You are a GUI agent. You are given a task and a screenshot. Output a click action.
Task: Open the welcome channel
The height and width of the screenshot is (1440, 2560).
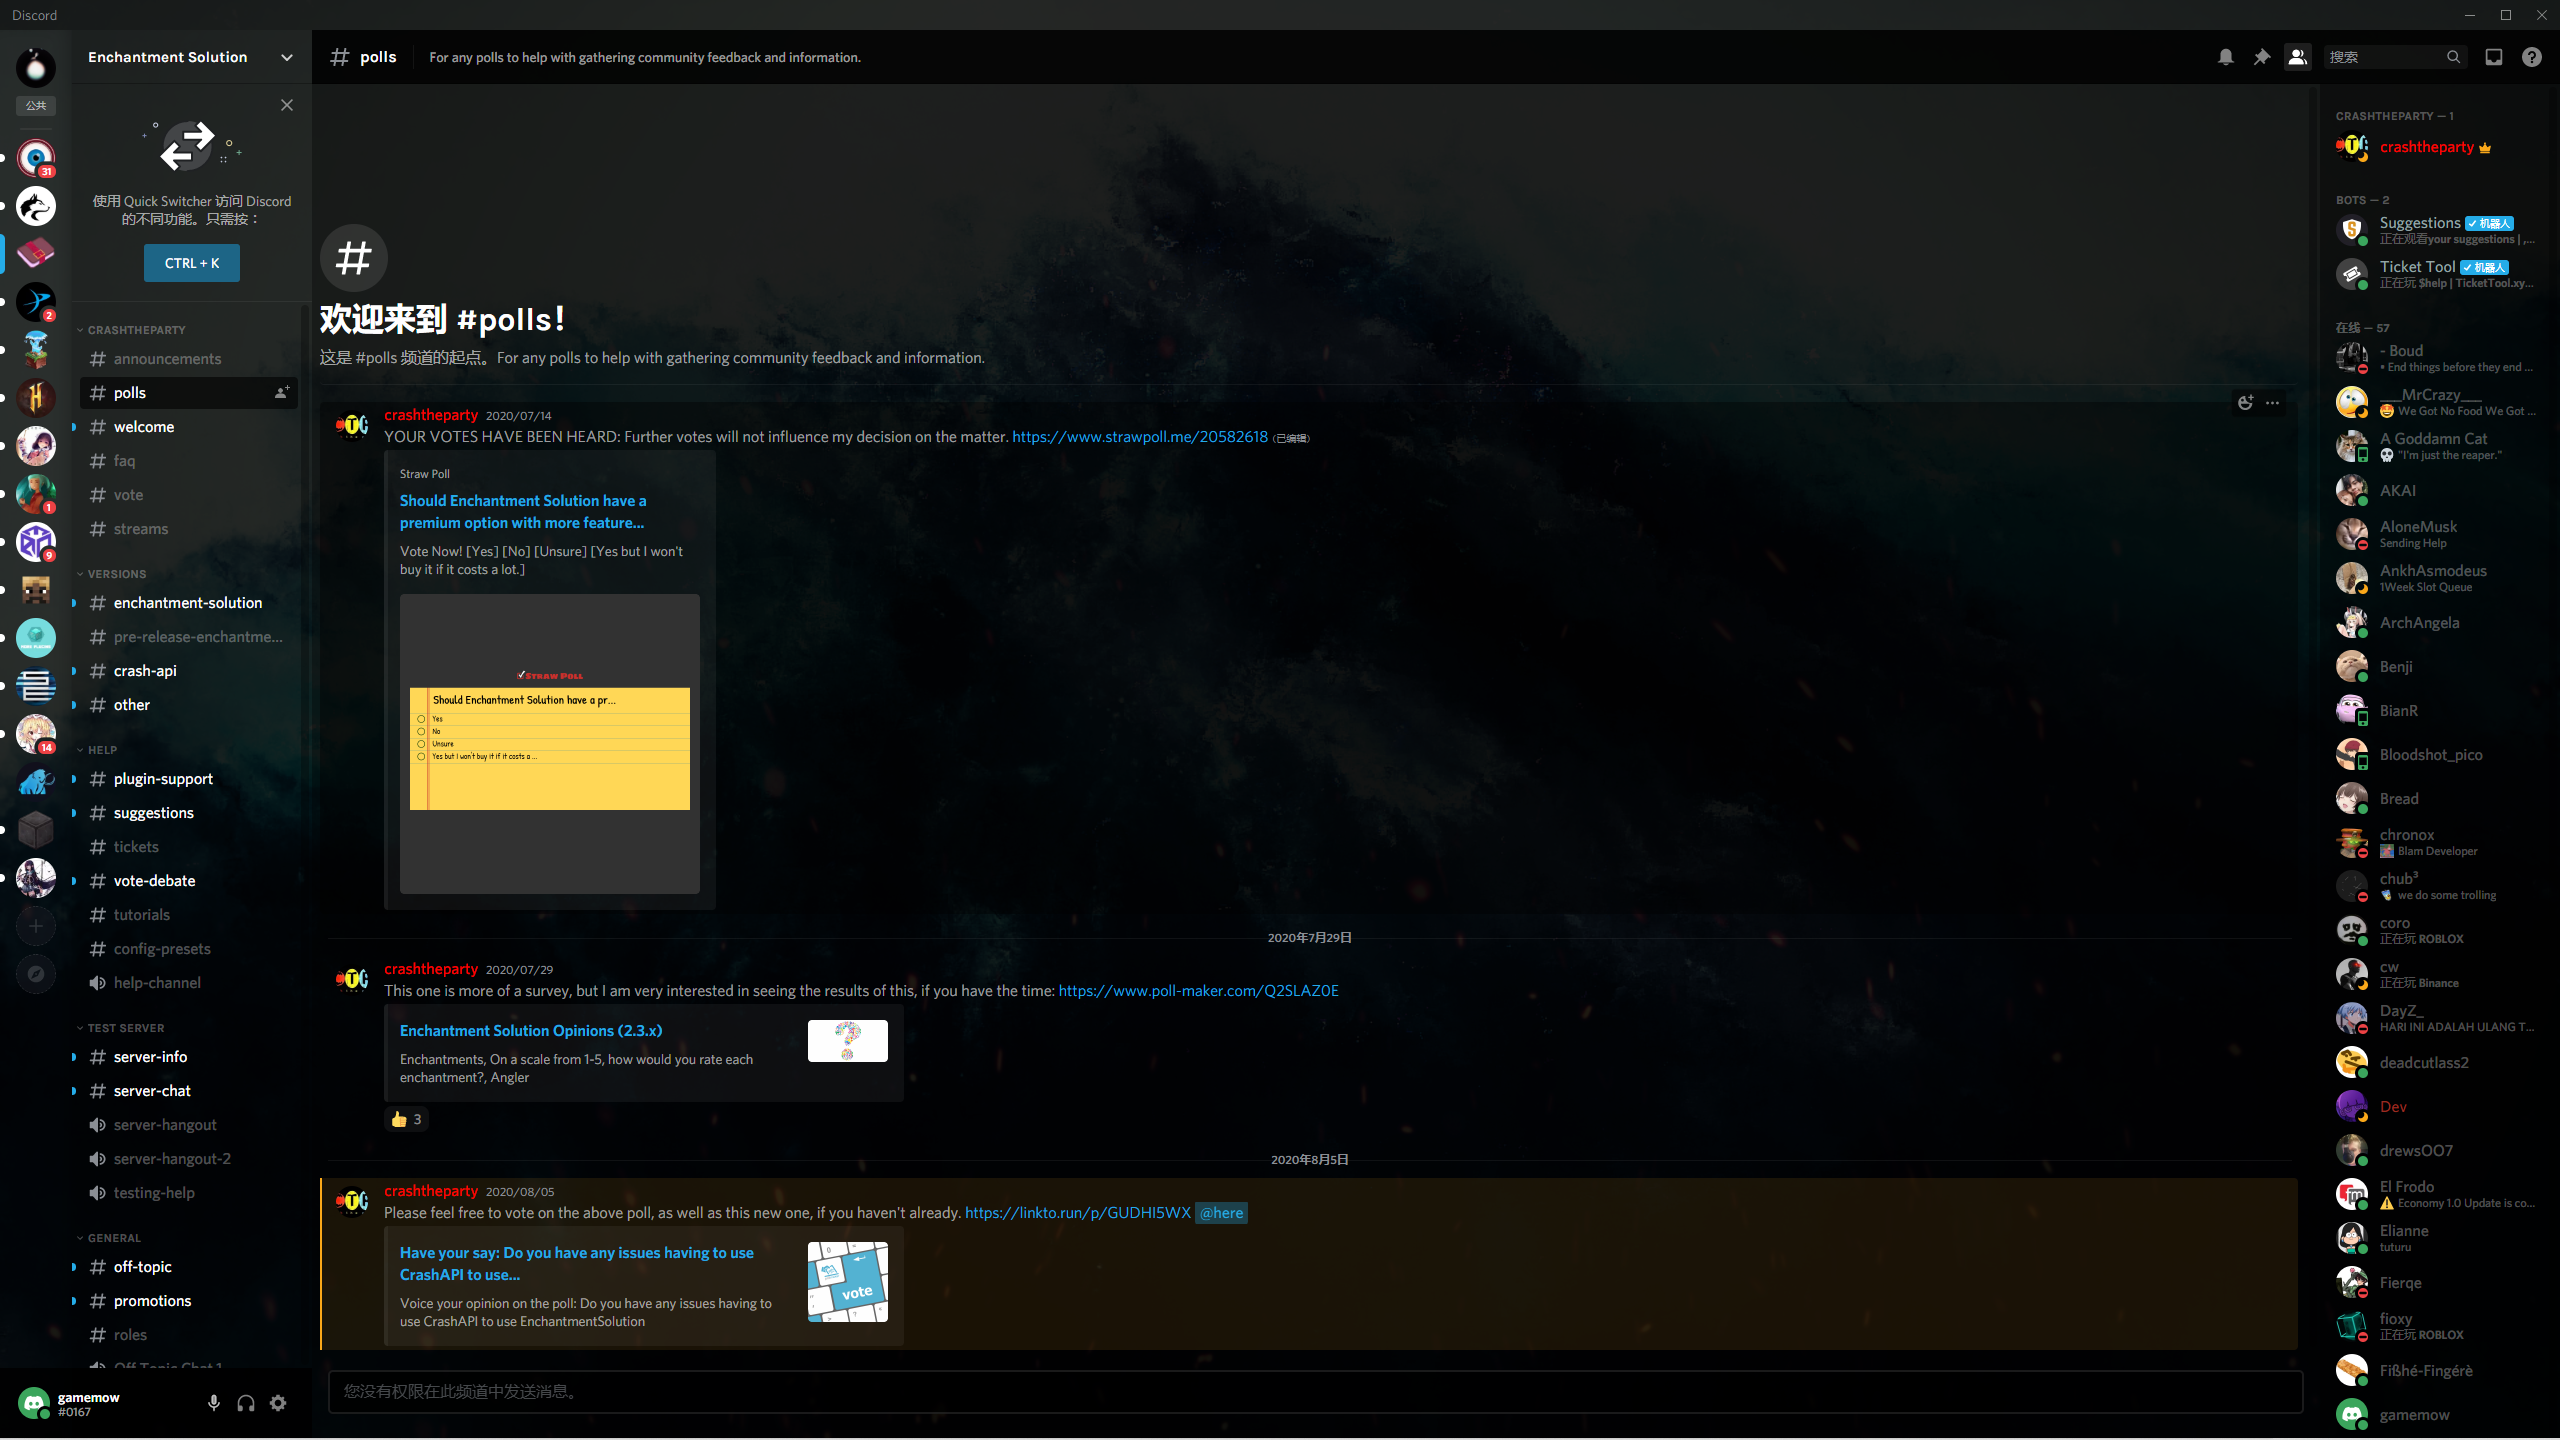tap(189, 427)
